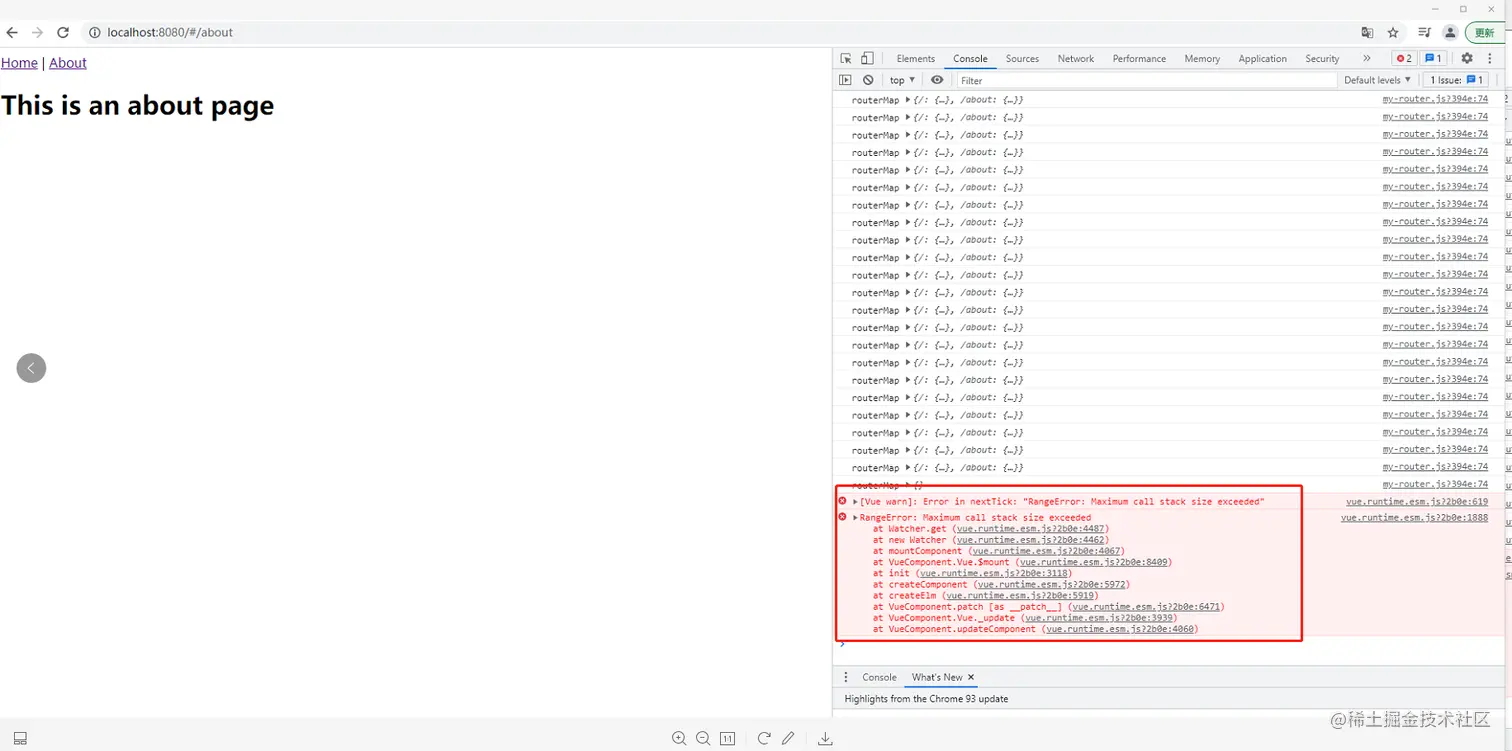The height and width of the screenshot is (751, 1512).
Task: Open the Memory tab
Action: click(1202, 58)
